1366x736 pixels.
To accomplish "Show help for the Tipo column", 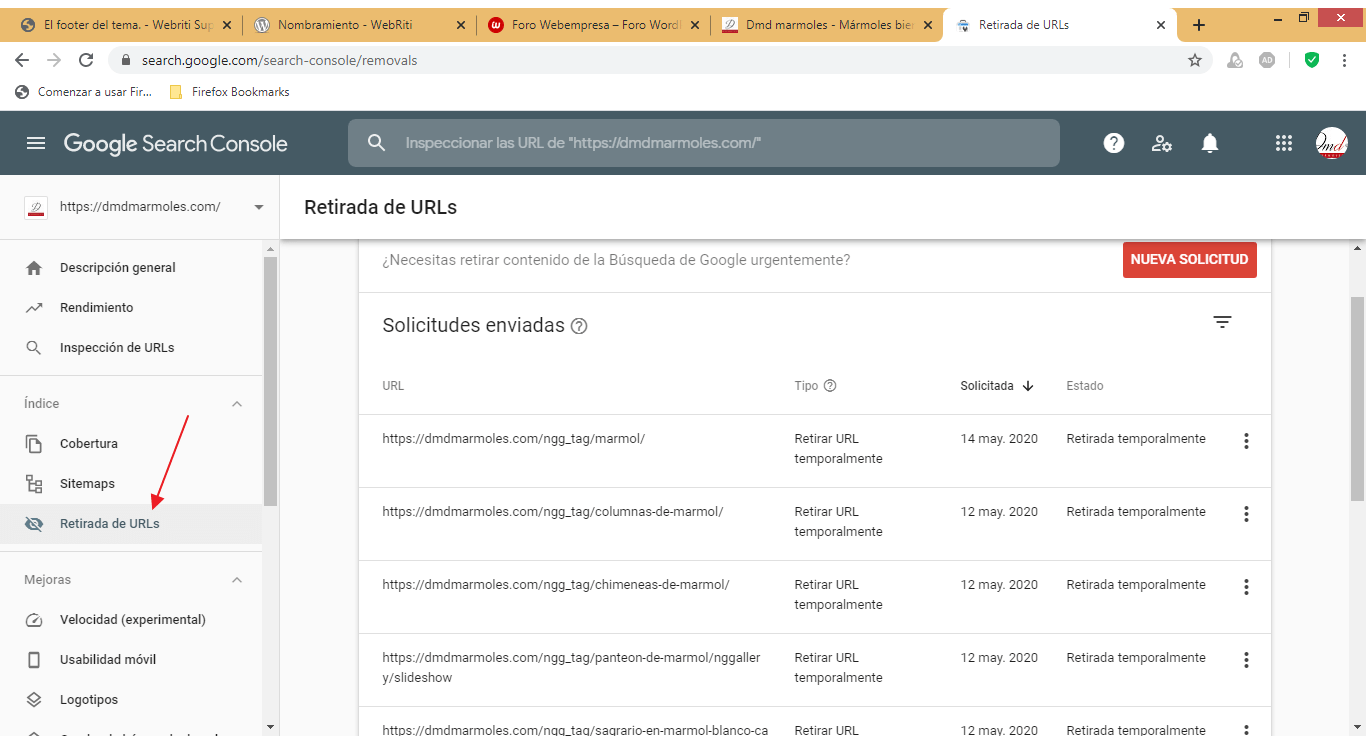I will tap(829, 386).
